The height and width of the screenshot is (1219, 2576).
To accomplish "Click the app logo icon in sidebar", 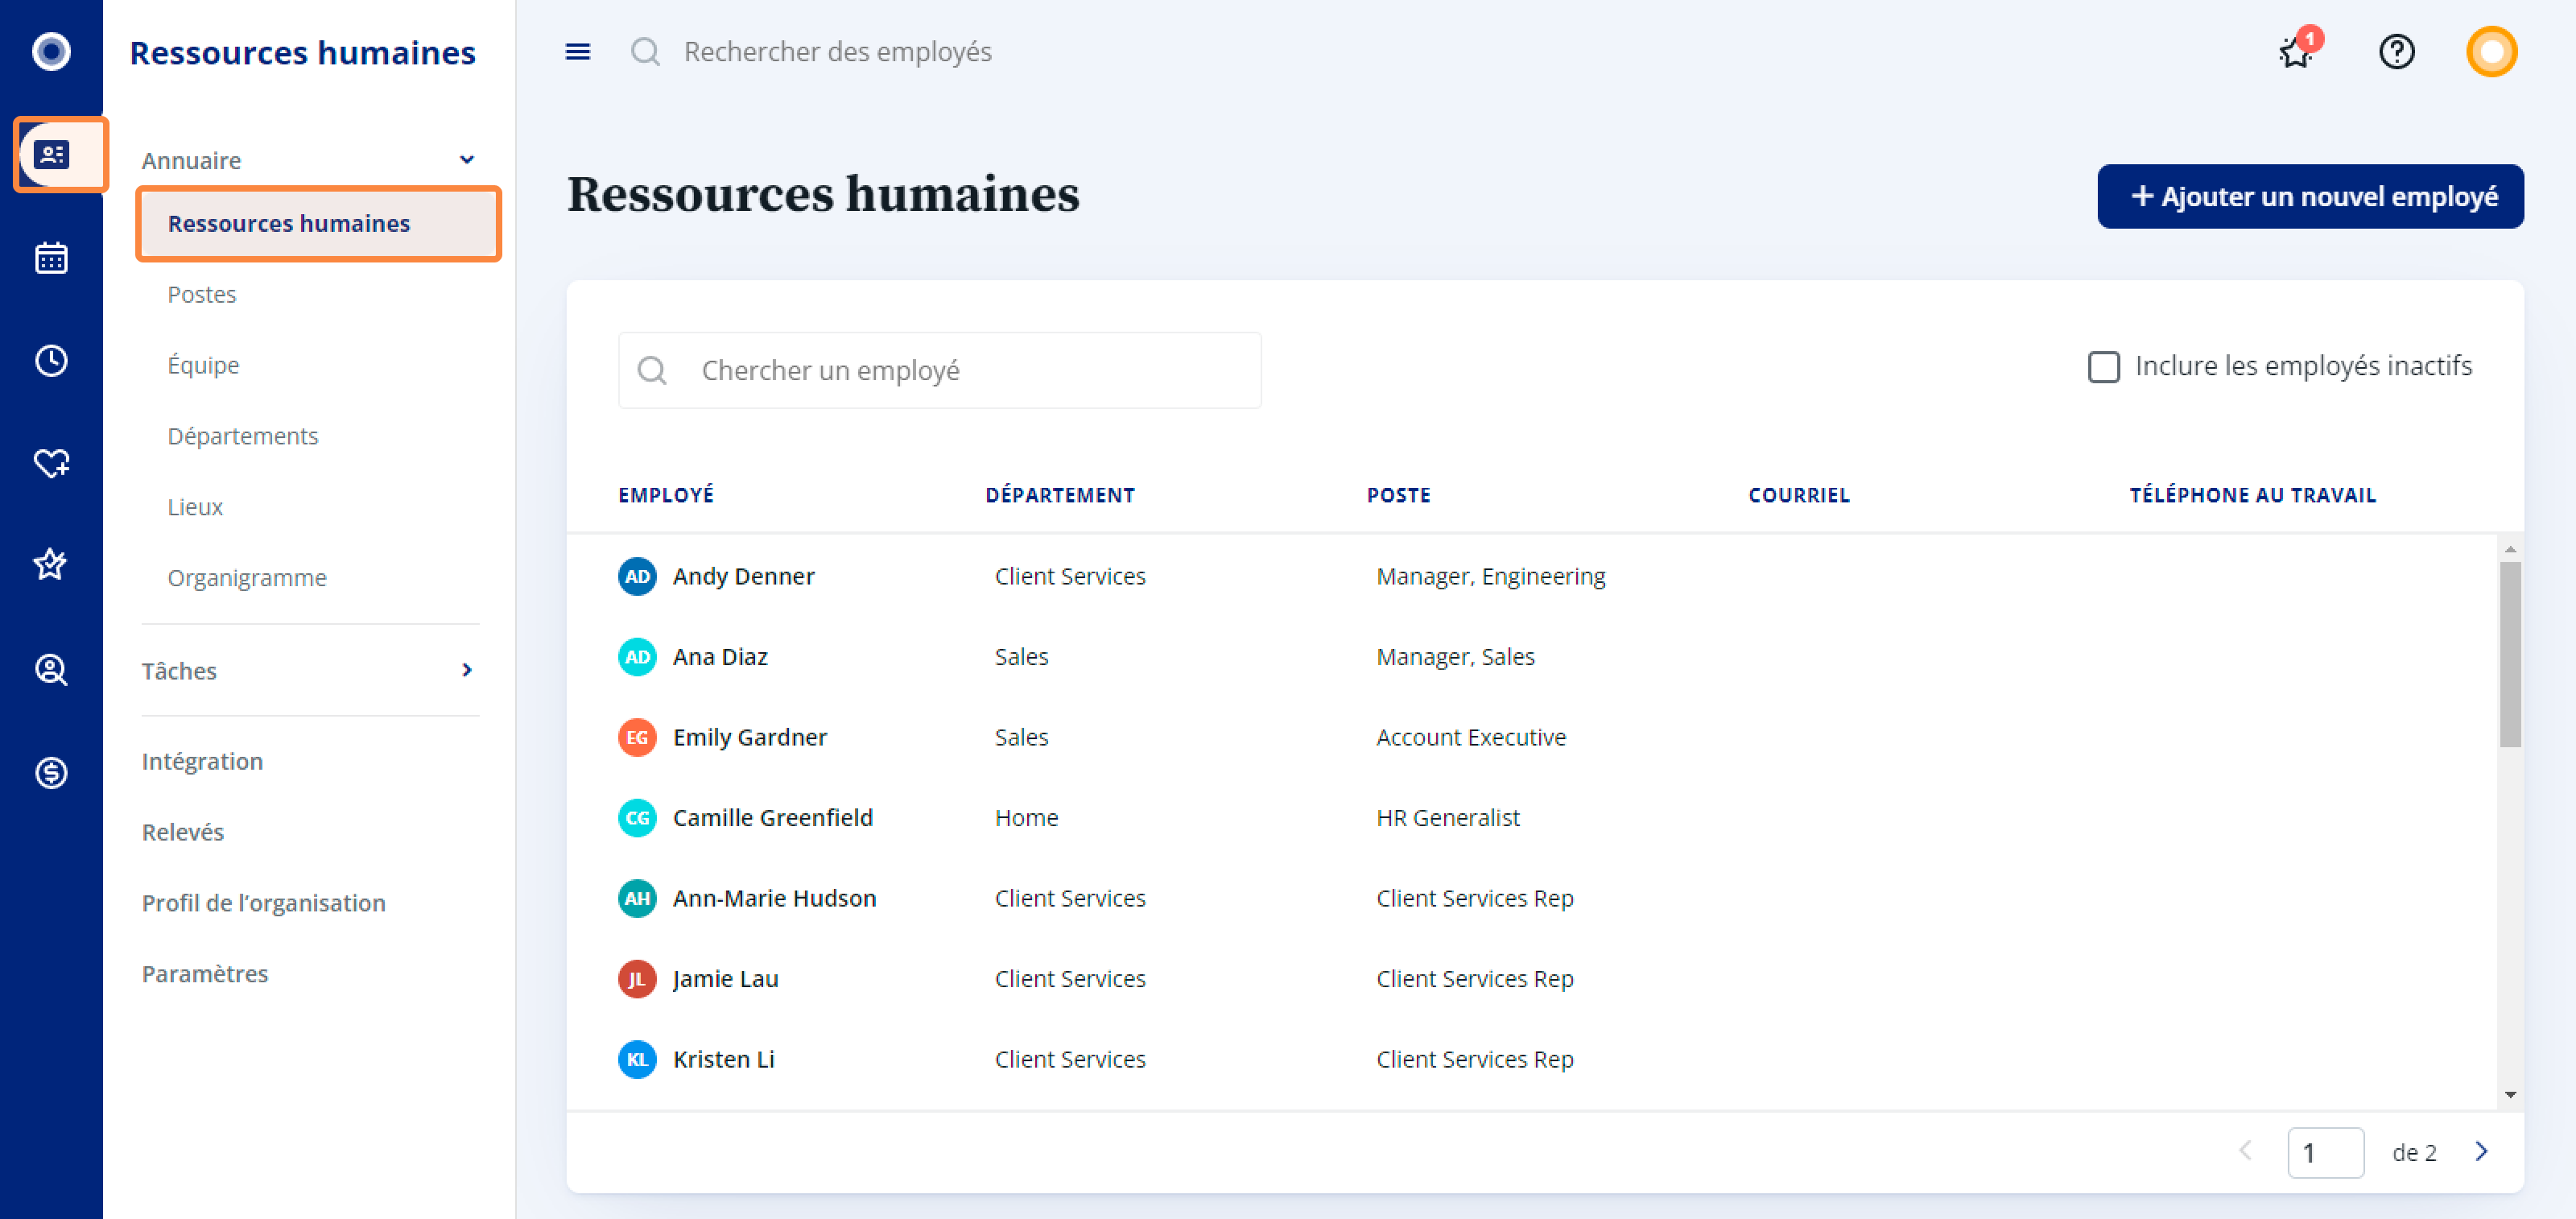I will pyautogui.click(x=51, y=51).
